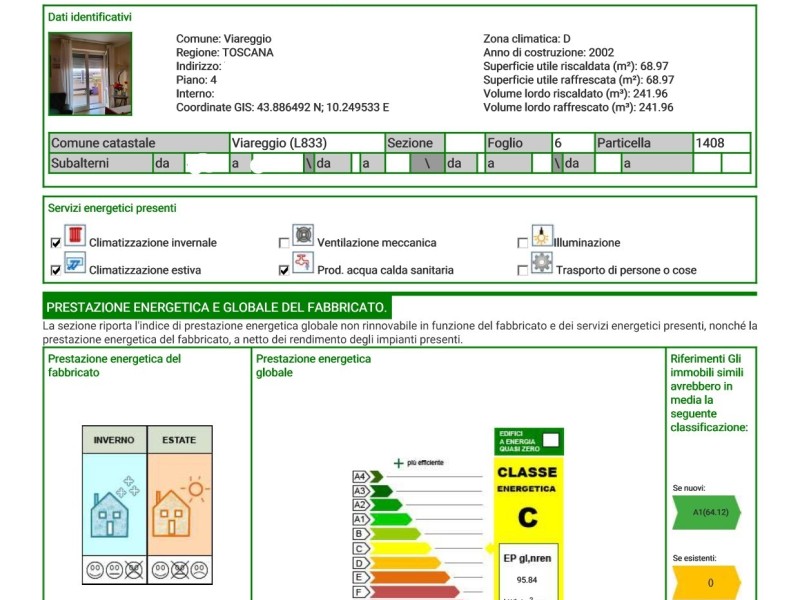The width and height of the screenshot is (800, 600).
Task: Select the D energy class label
Action: pos(361,563)
